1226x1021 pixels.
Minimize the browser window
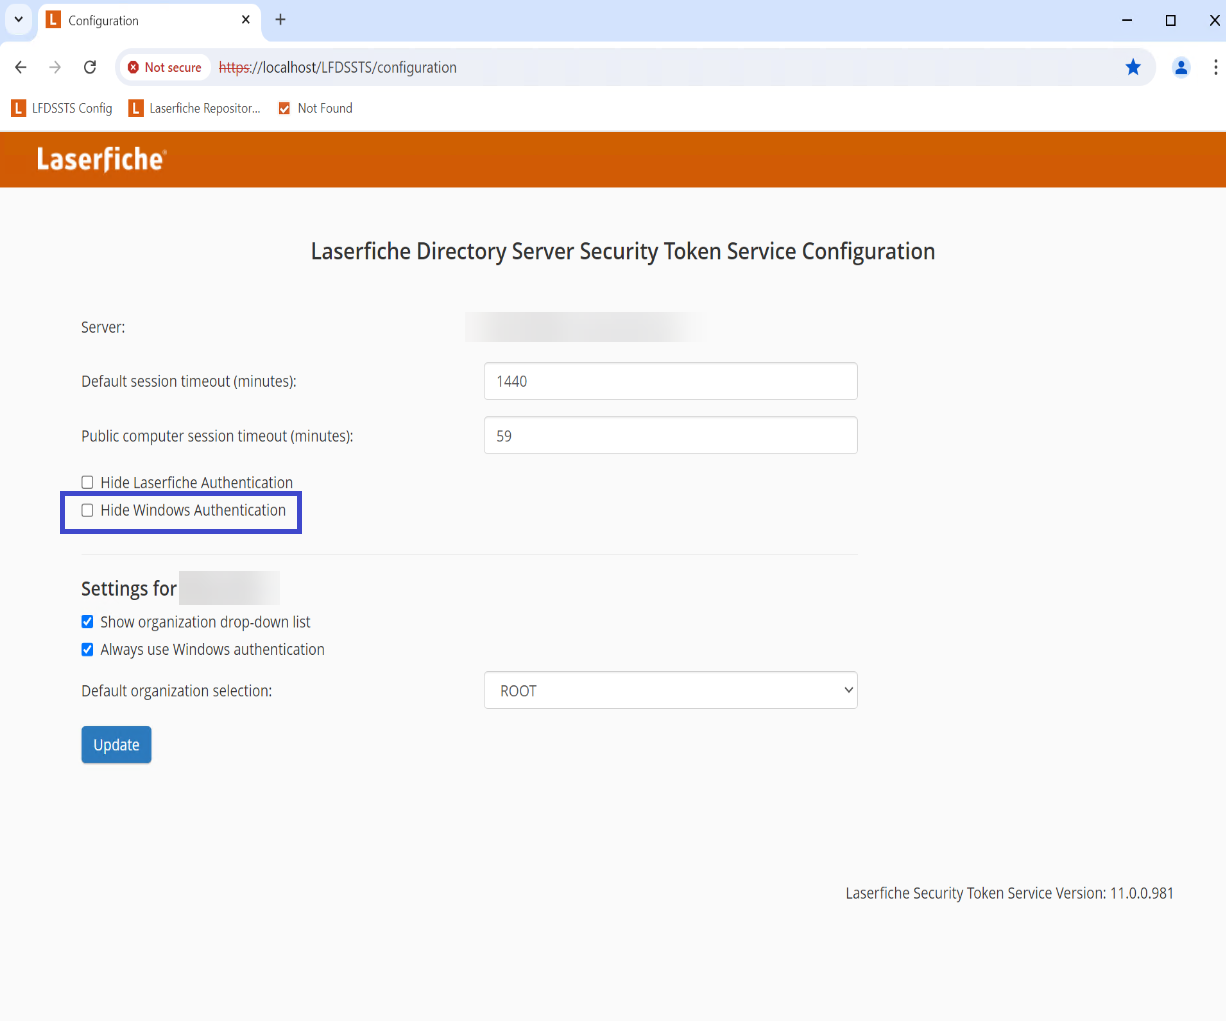pyautogui.click(x=1127, y=20)
